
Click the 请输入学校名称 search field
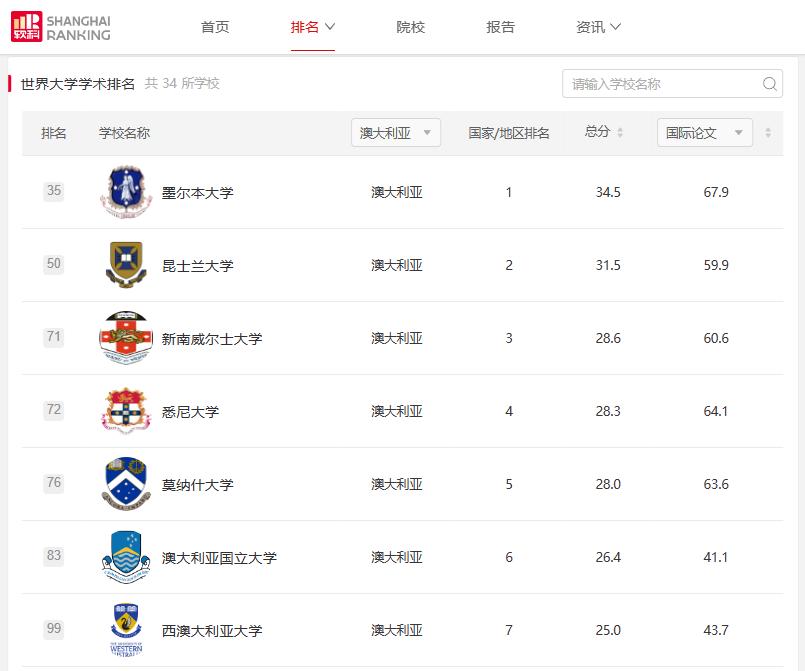coord(650,84)
